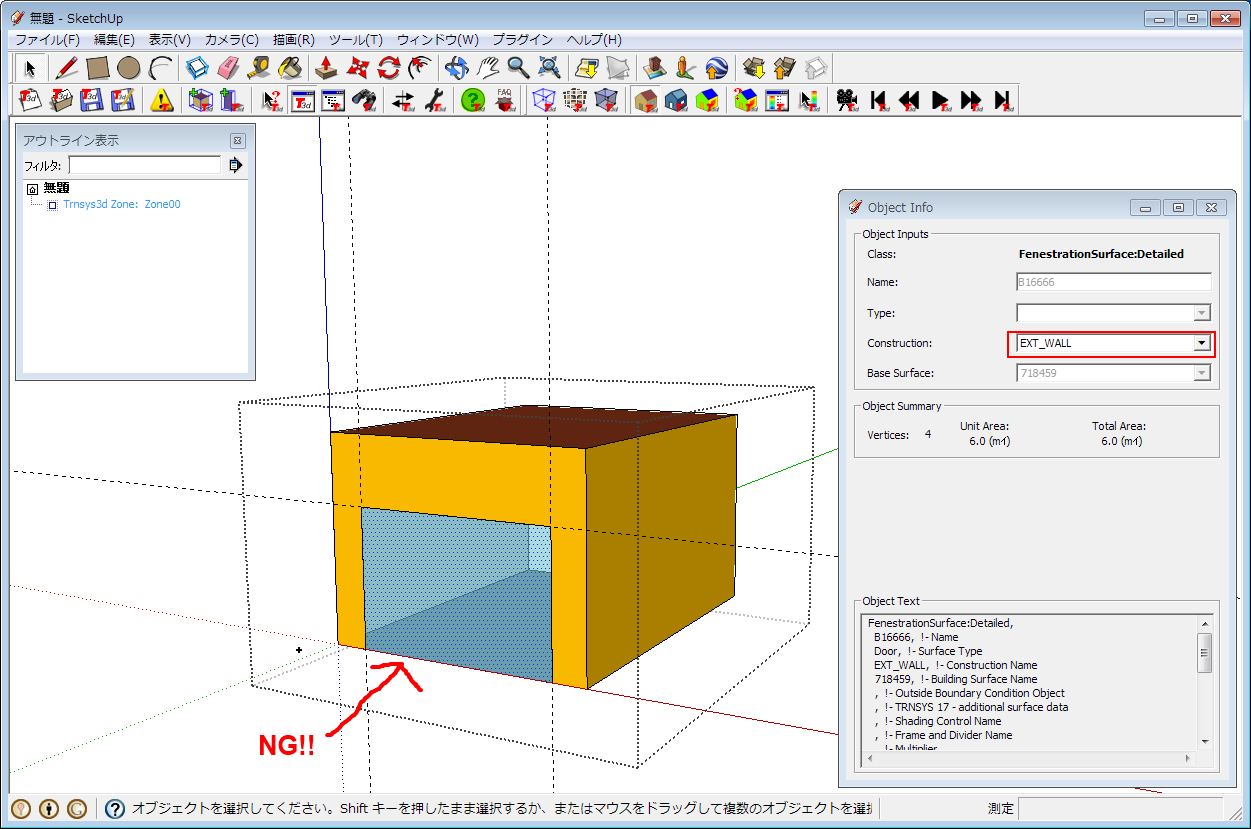Open the FAQ toolbar icon
1251x829 pixels.
point(504,100)
